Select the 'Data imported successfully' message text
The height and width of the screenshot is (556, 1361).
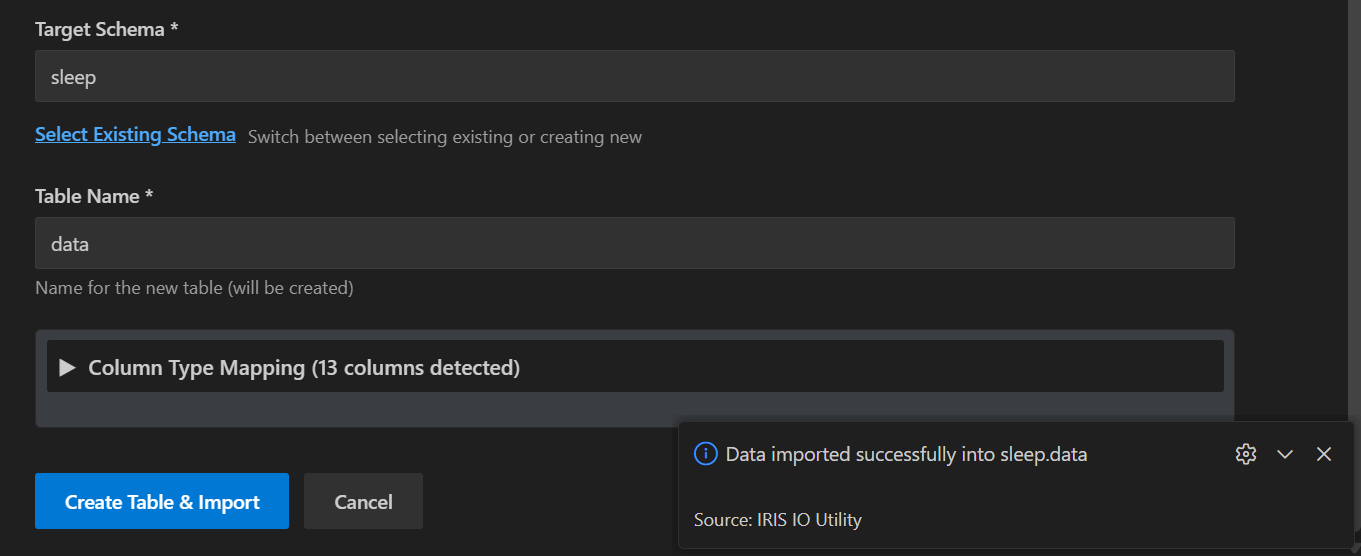point(905,455)
